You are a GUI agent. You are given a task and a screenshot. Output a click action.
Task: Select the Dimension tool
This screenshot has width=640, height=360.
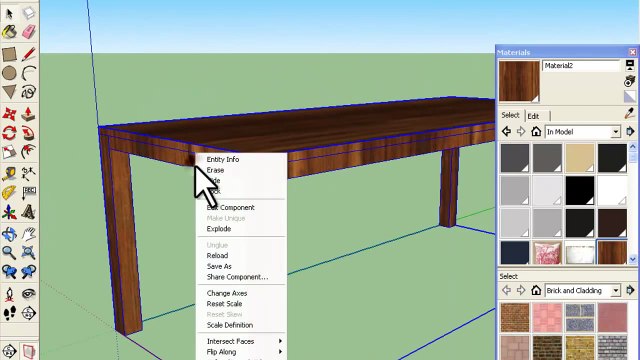pyautogui.click(x=29, y=174)
